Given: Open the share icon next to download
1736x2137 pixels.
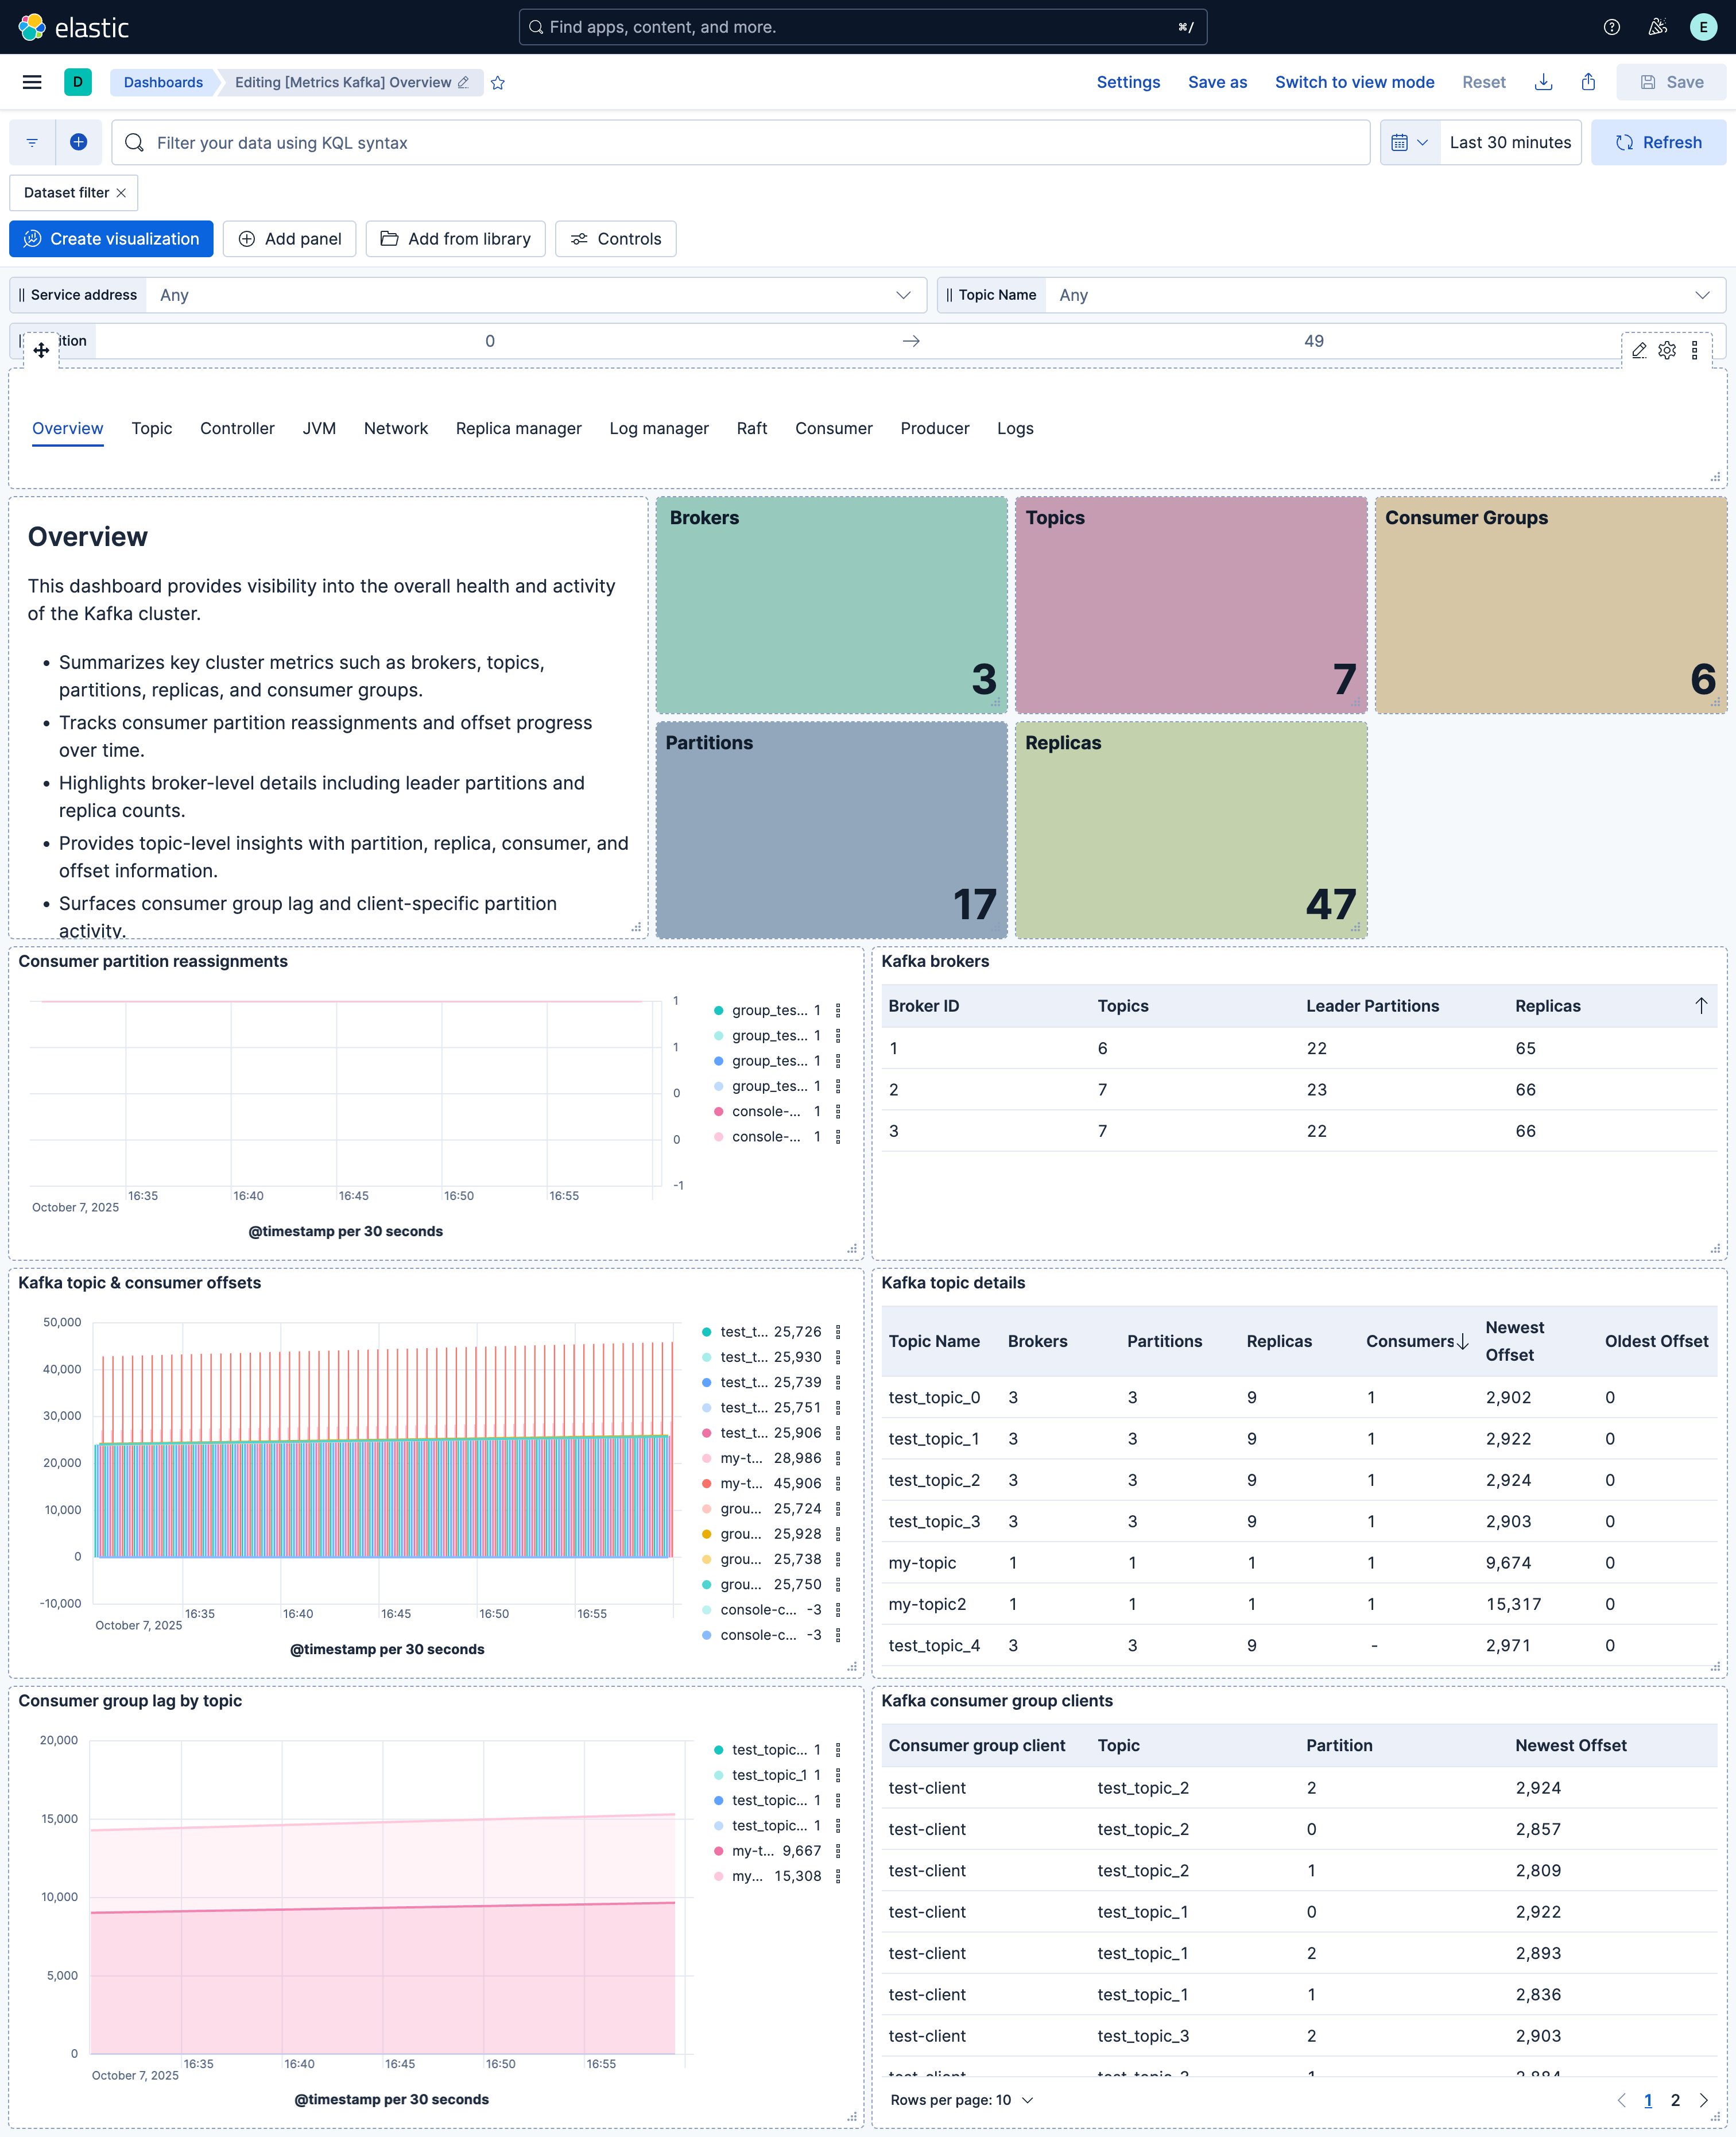Looking at the screenshot, I should point(1589,82).
